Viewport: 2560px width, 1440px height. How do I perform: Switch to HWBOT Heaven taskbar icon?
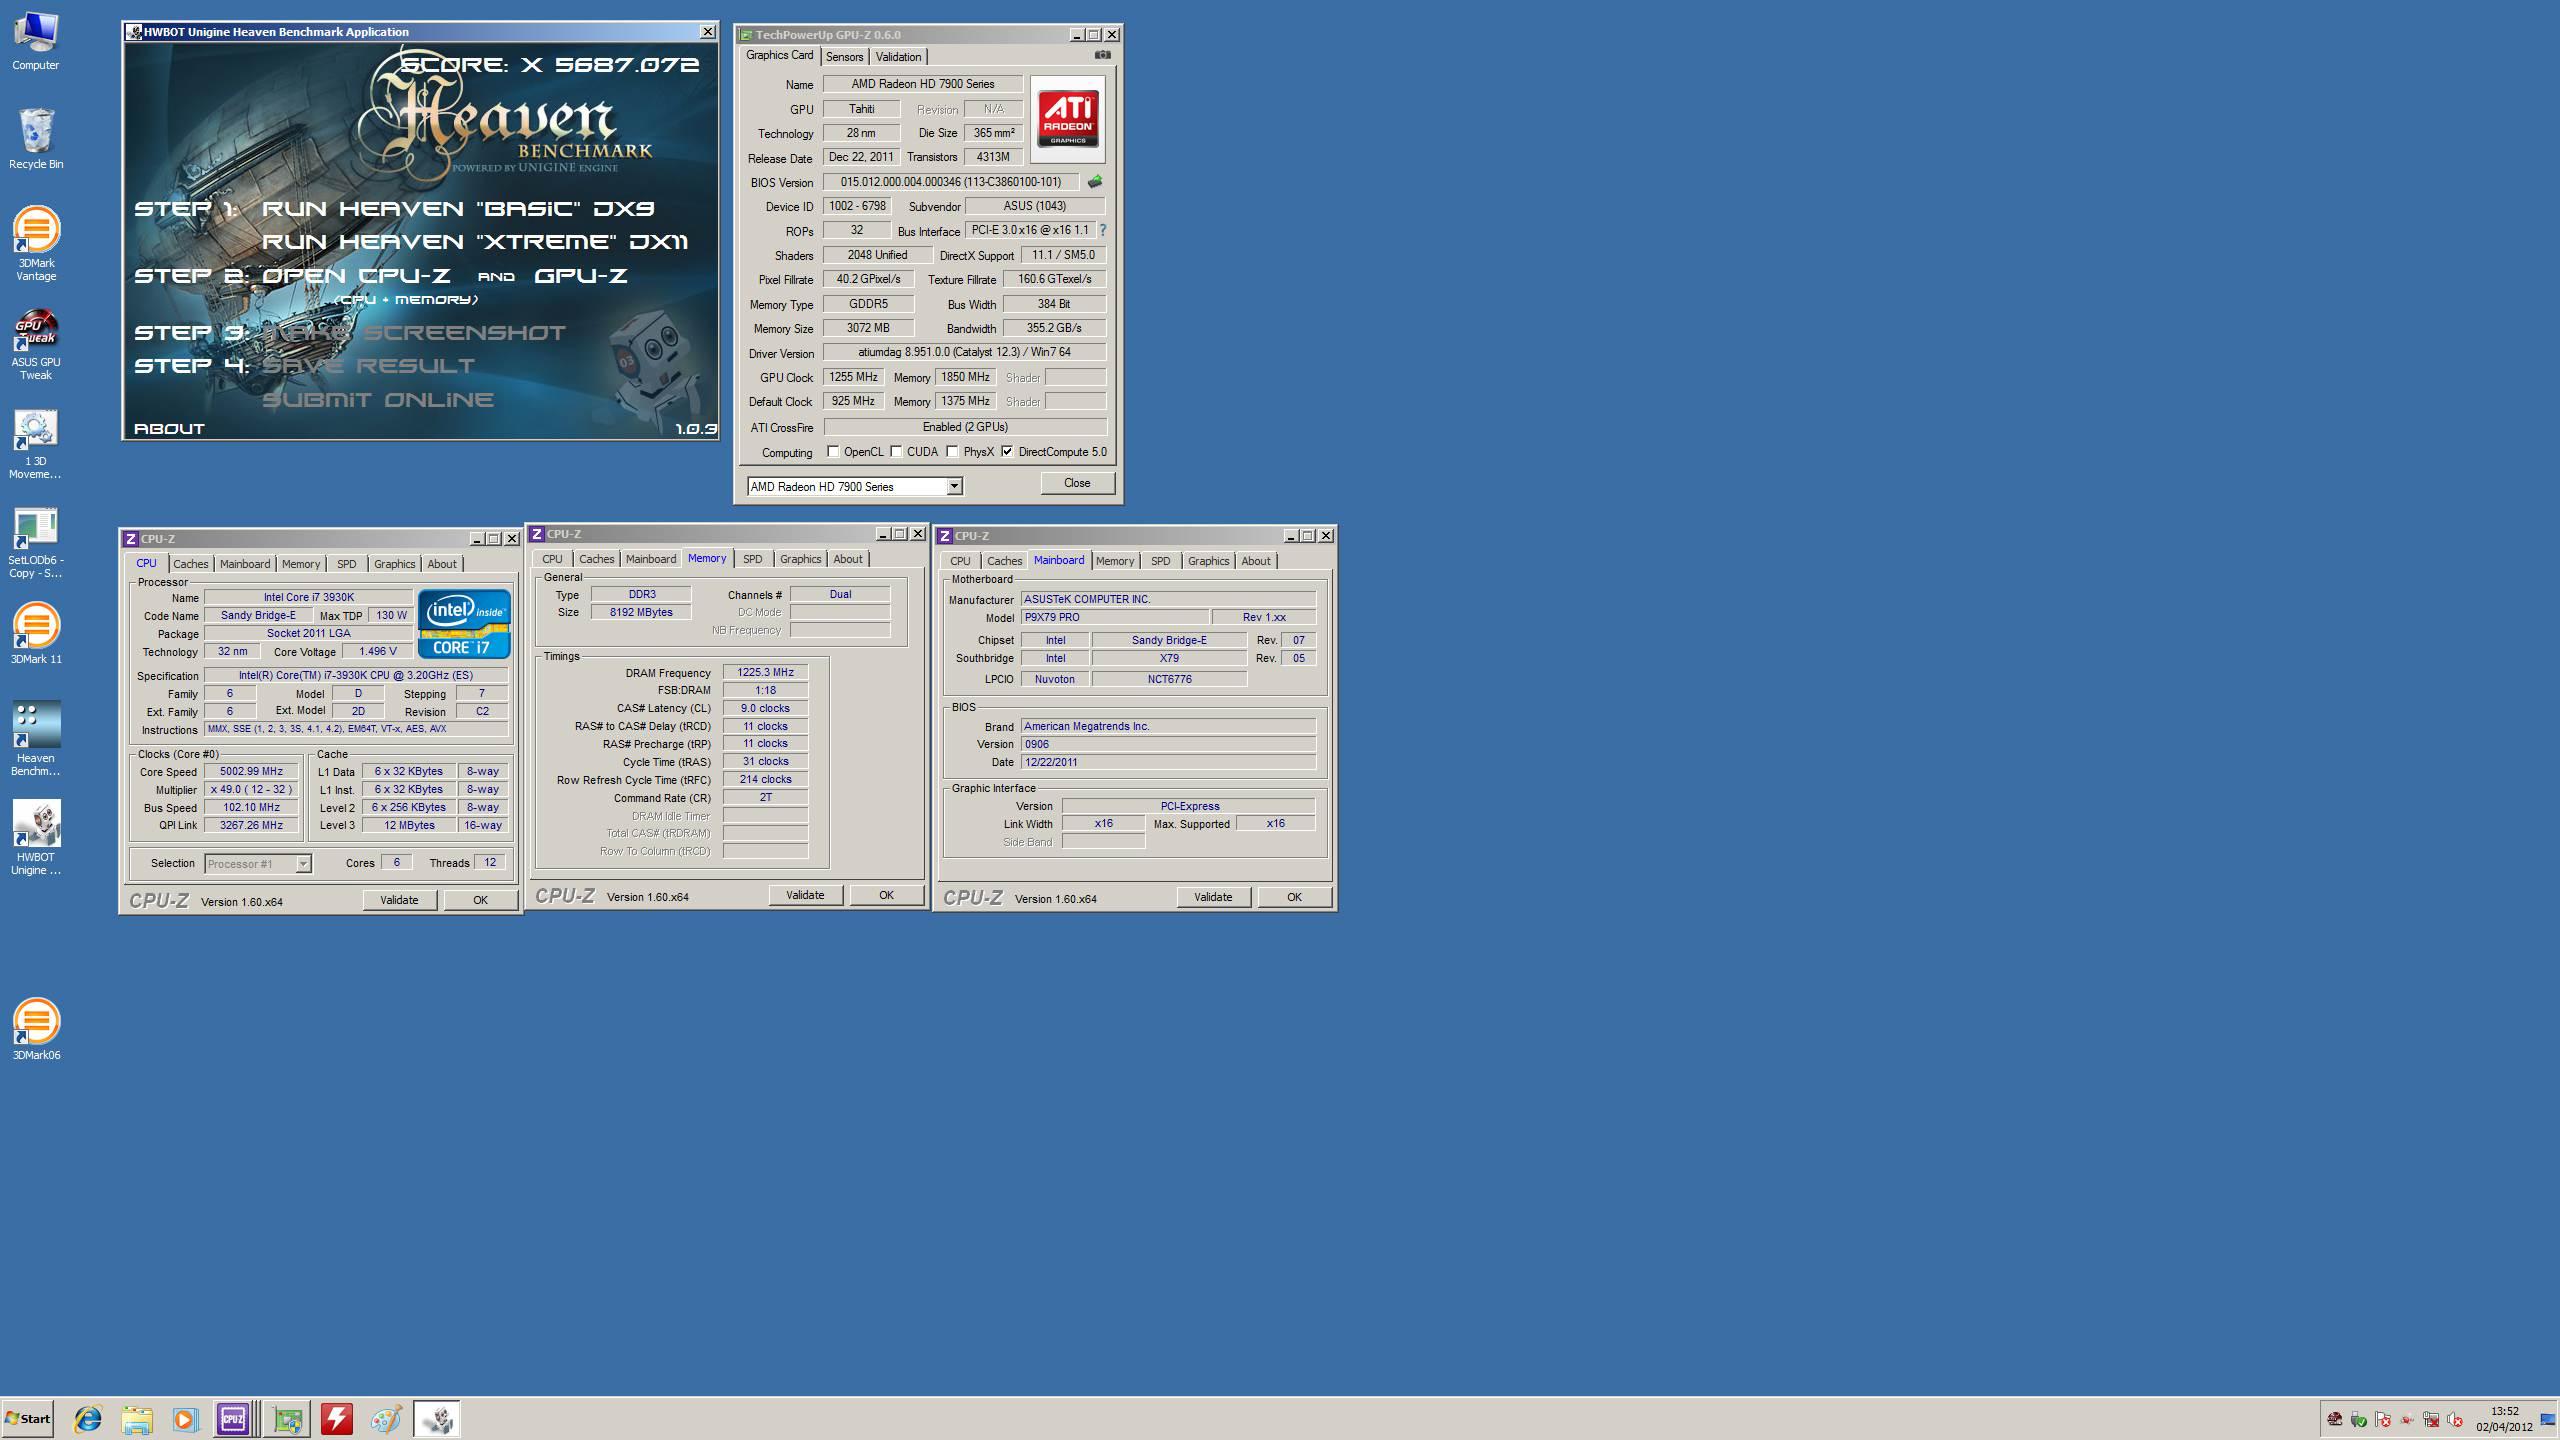click(x=437, y=1419)
